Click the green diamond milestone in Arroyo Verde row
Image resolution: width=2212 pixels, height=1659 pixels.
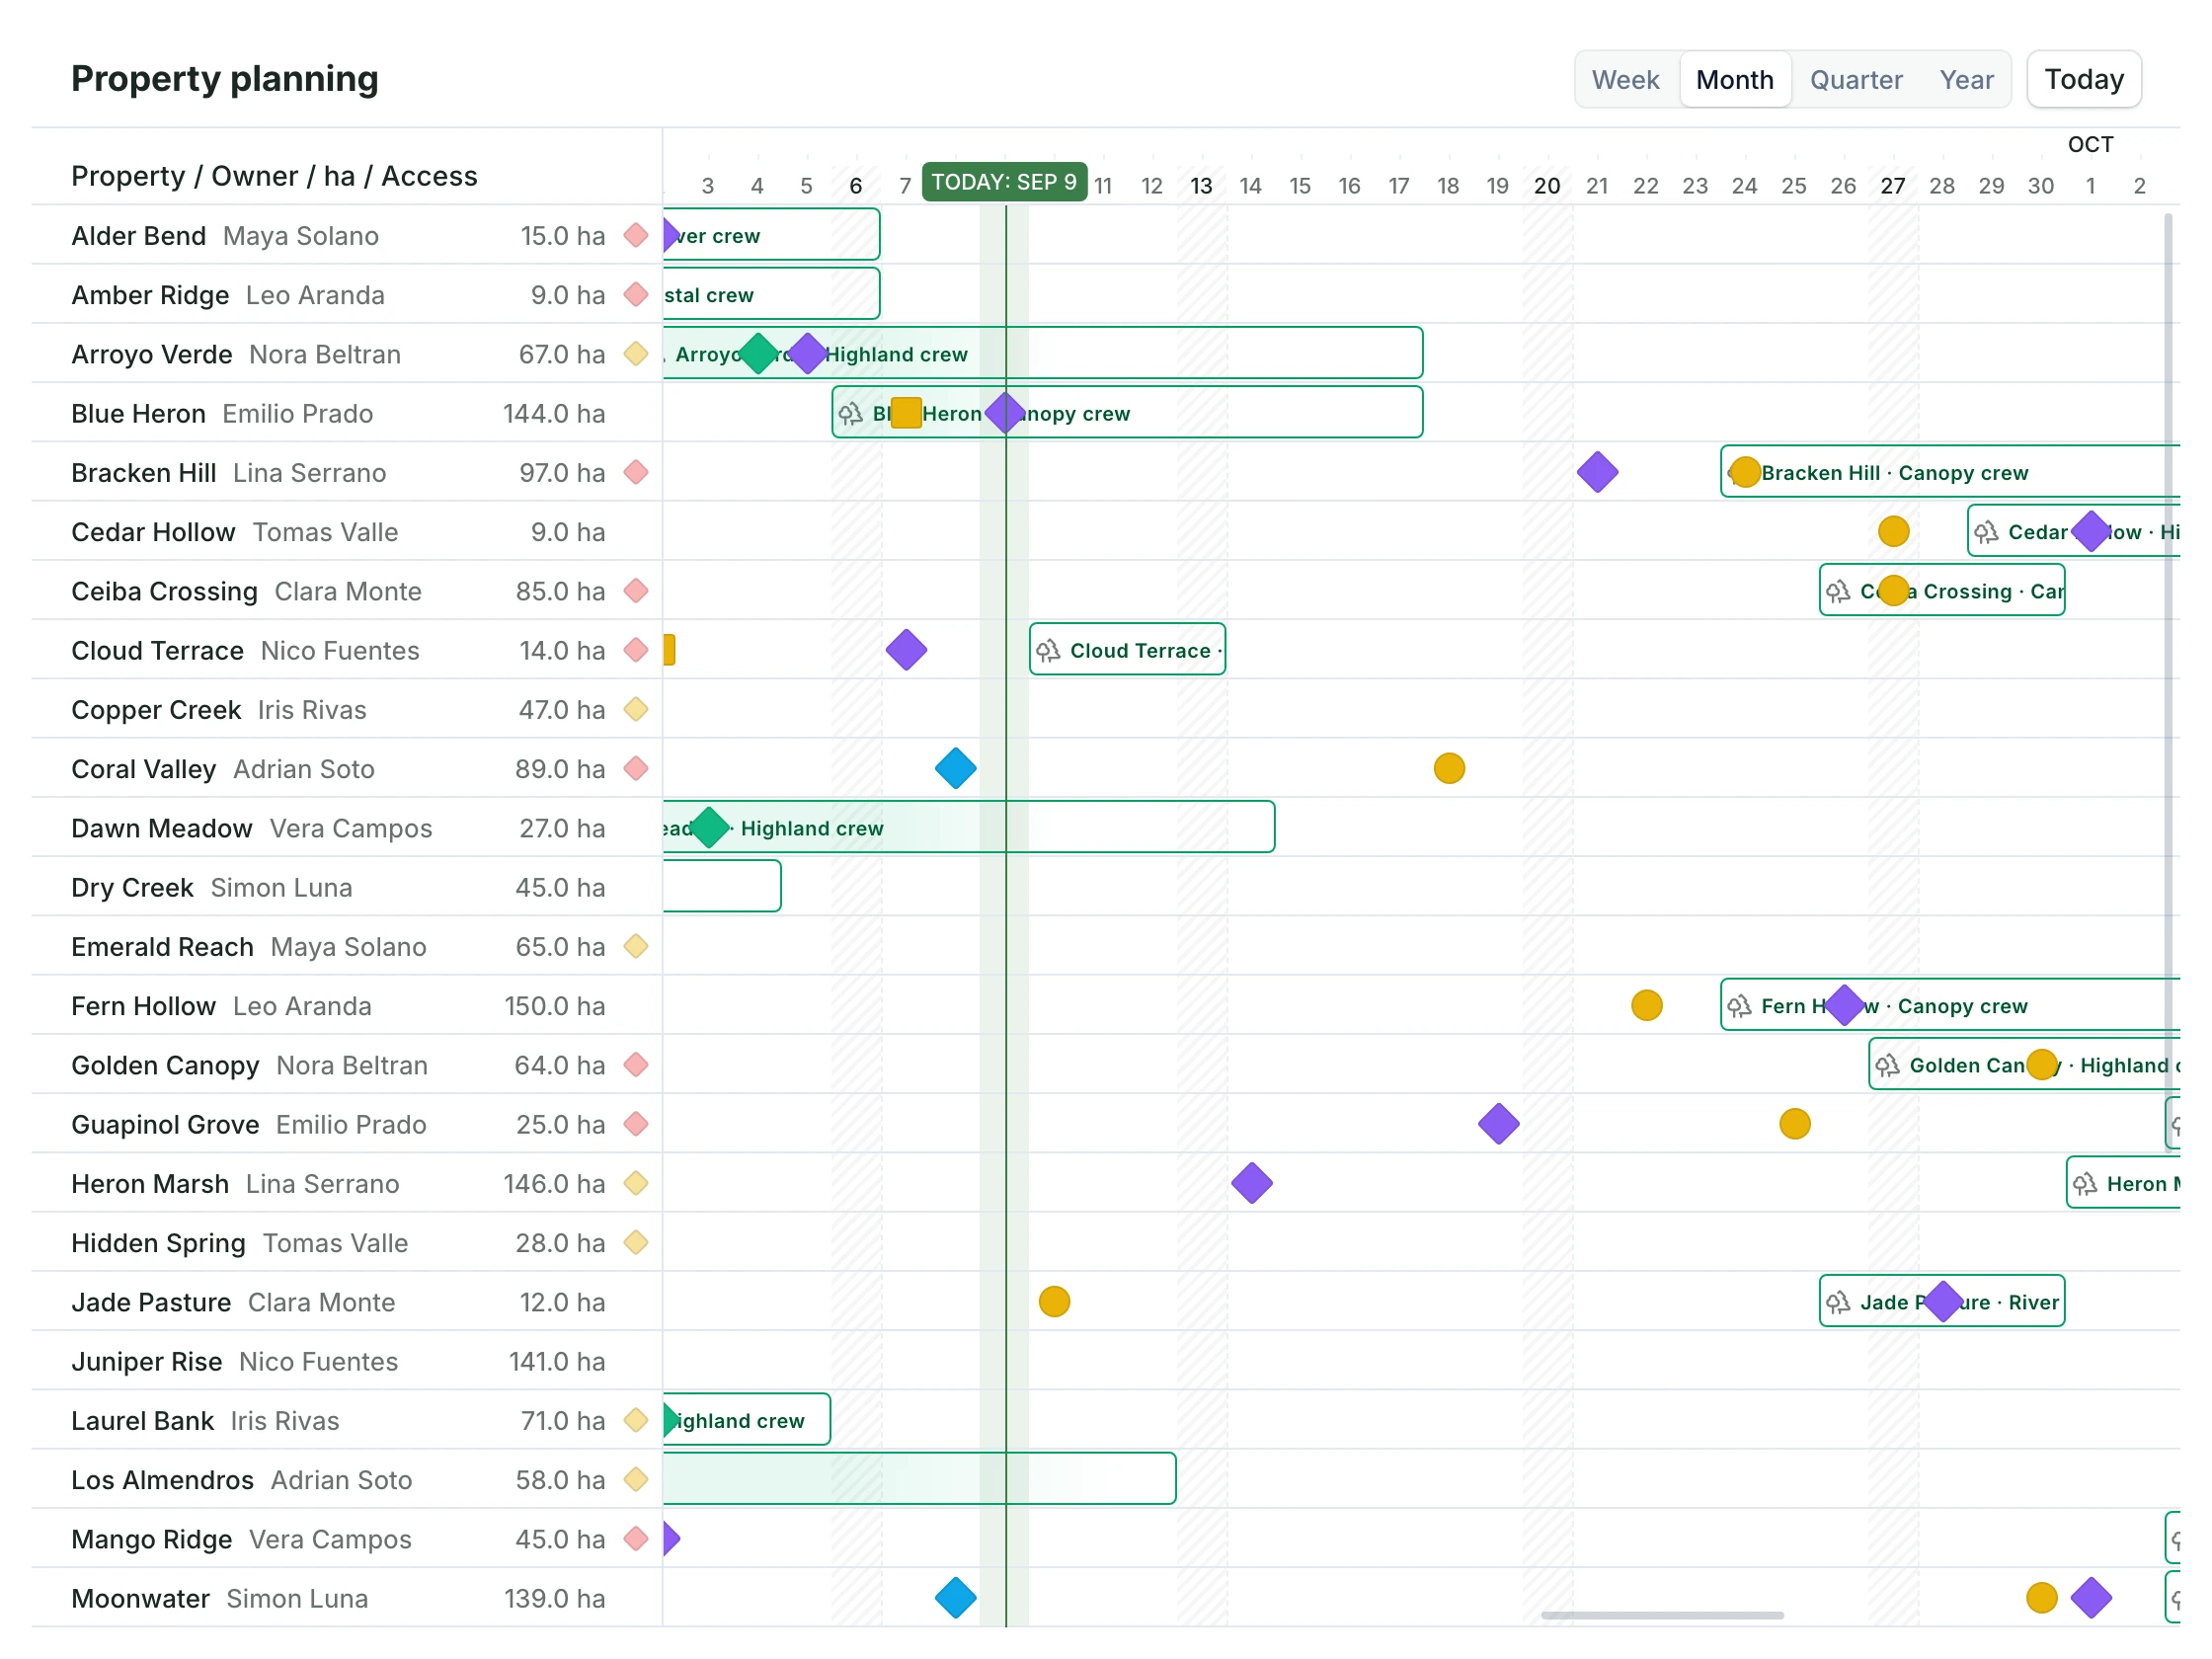(x=758, y=354)
